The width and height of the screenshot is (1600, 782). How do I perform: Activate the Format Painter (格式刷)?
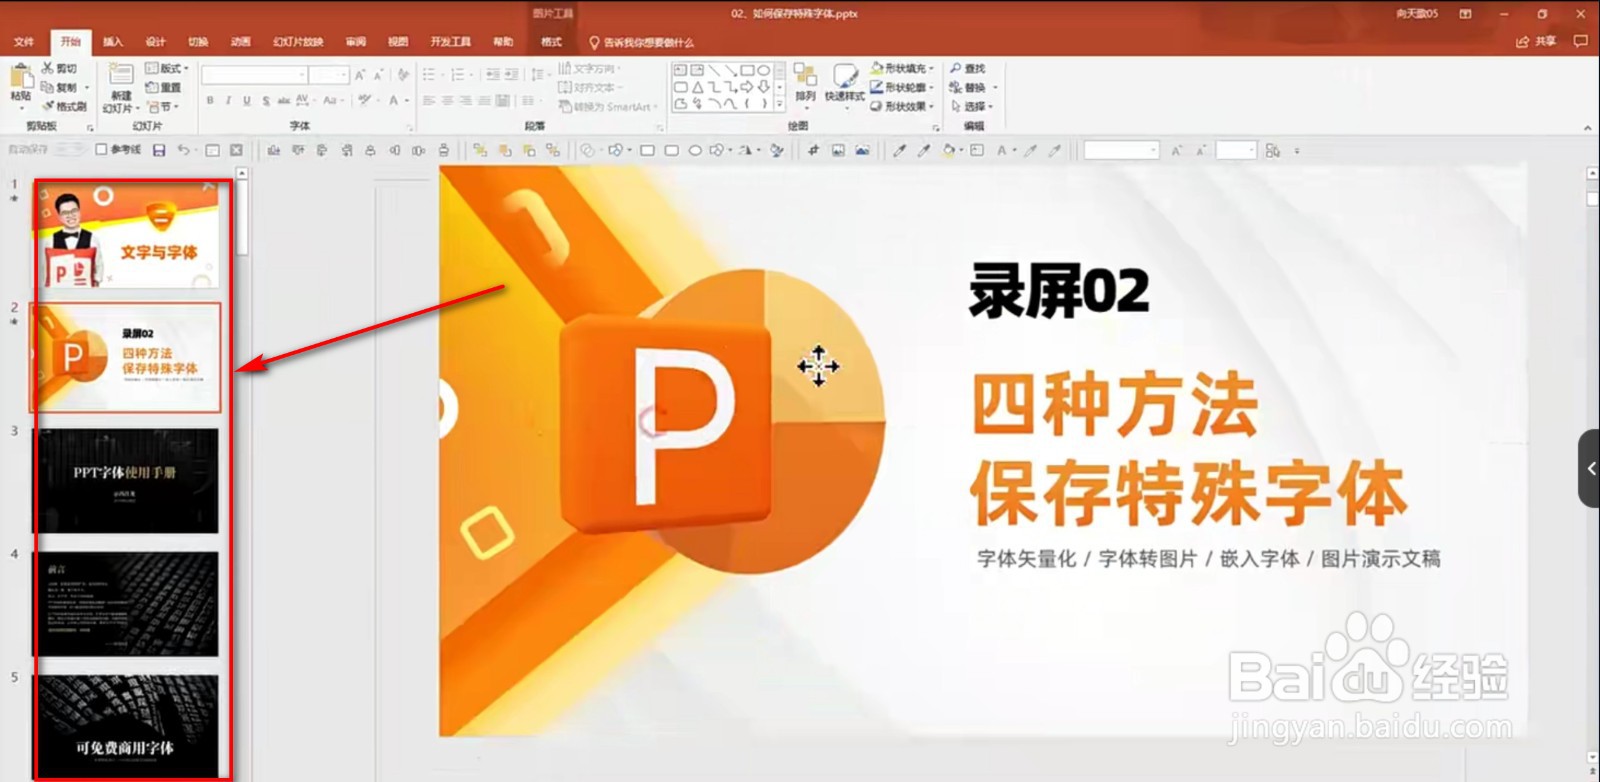pos(63,106)
